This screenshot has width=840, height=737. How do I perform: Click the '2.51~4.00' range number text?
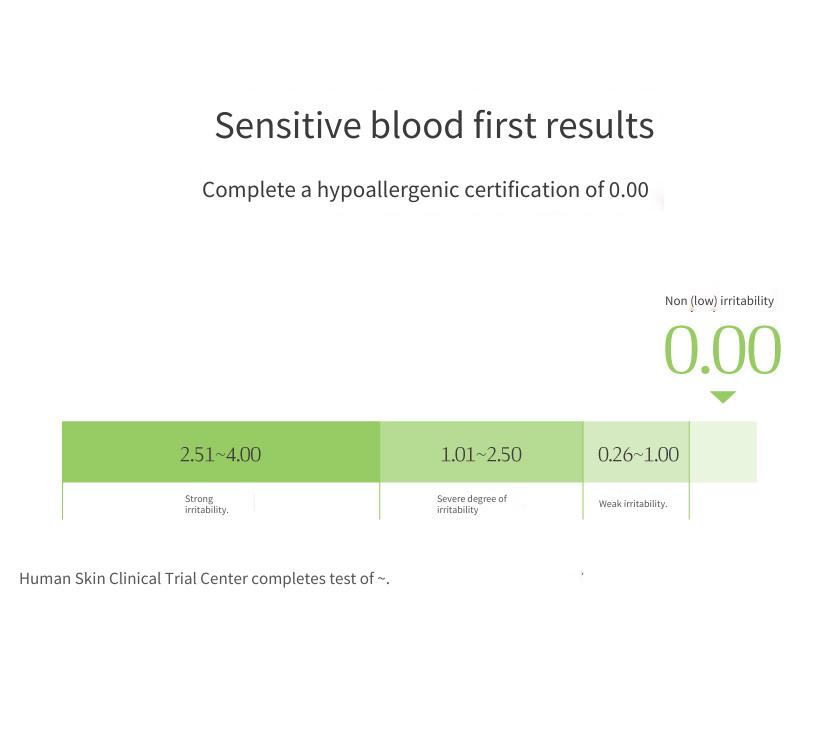(220, 455)
